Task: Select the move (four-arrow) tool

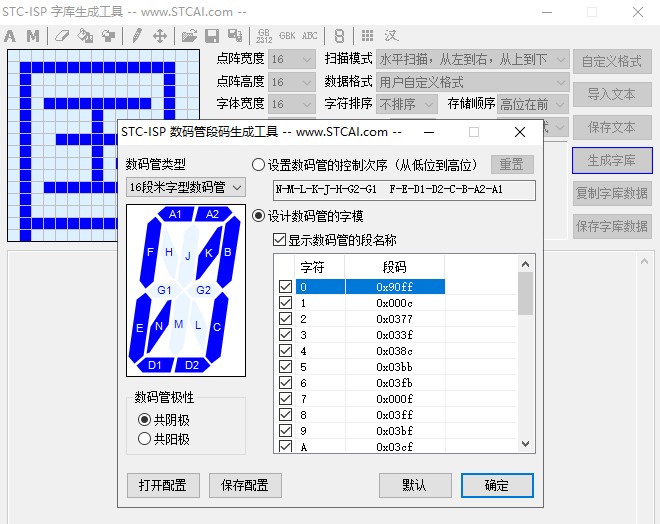Action: [x=160, y=36]
